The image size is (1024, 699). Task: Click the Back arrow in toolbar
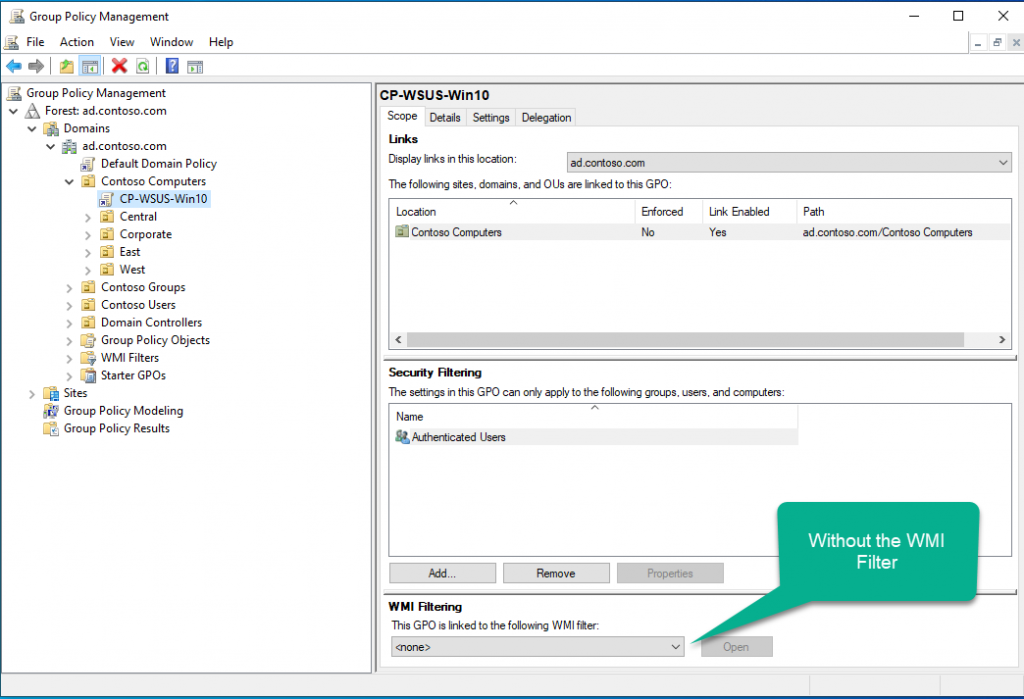14,66
